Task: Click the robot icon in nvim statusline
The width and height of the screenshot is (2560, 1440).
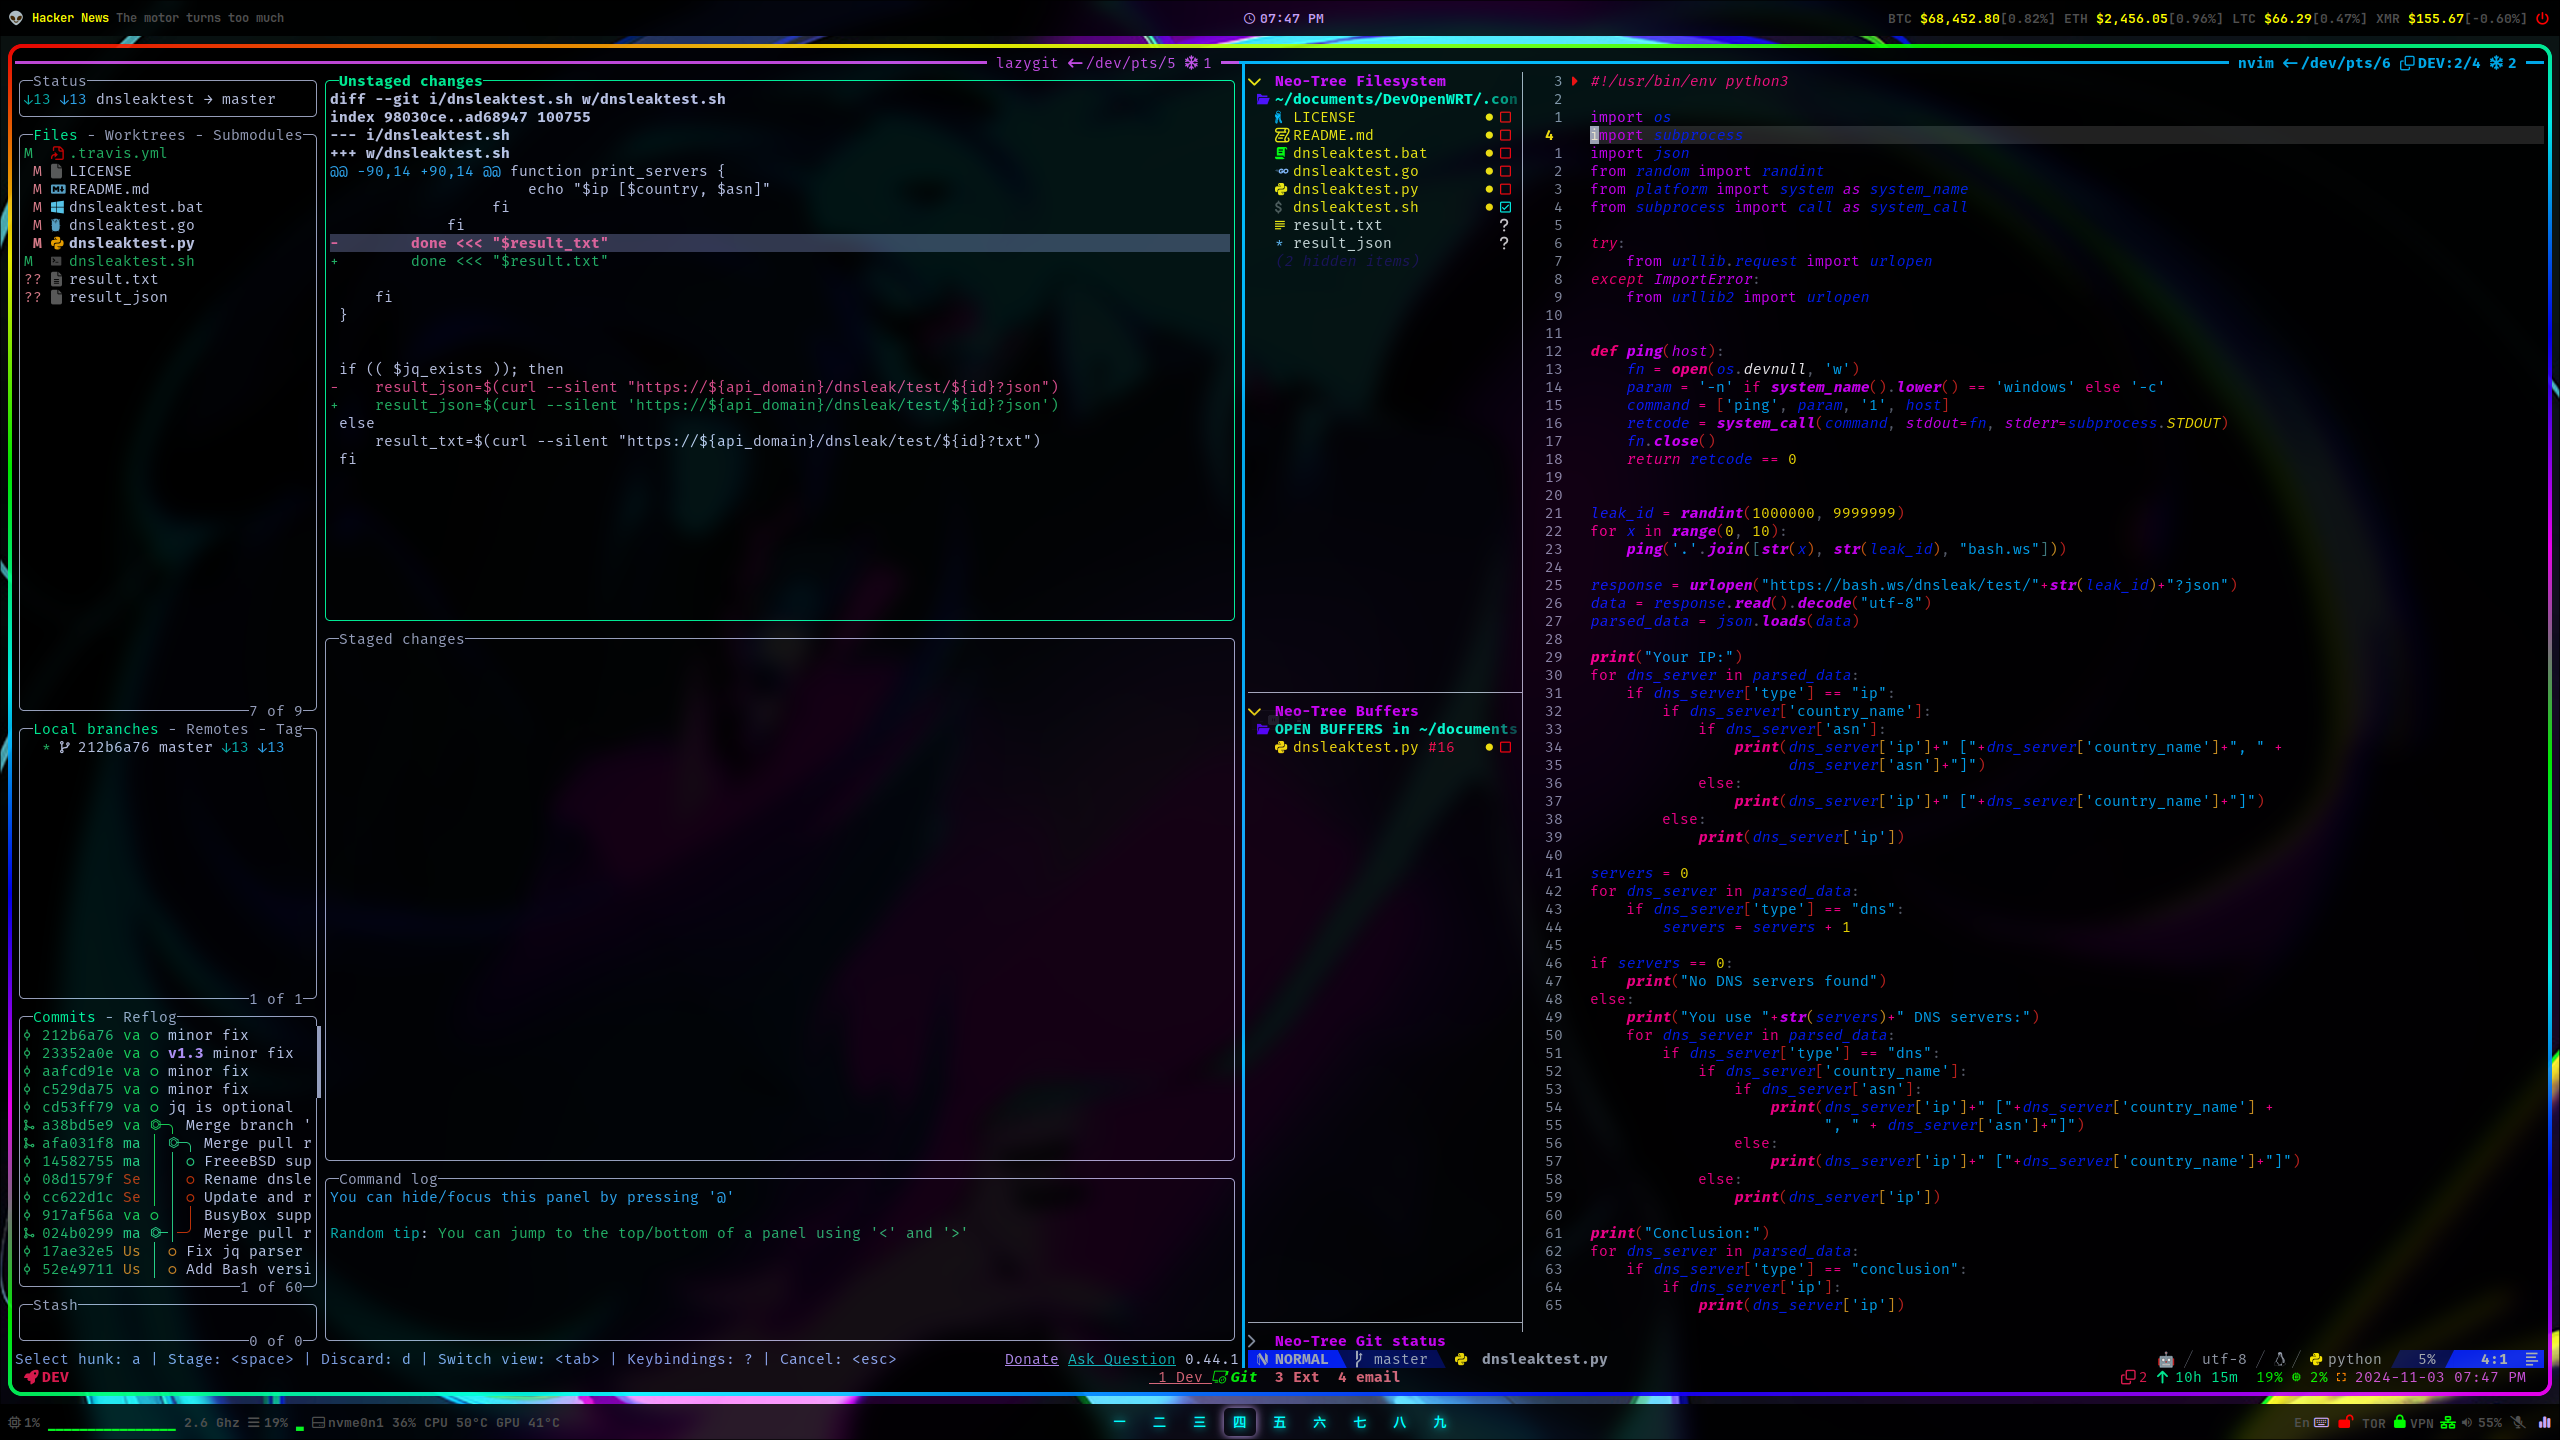Action: click(x=2165, y=1359)
